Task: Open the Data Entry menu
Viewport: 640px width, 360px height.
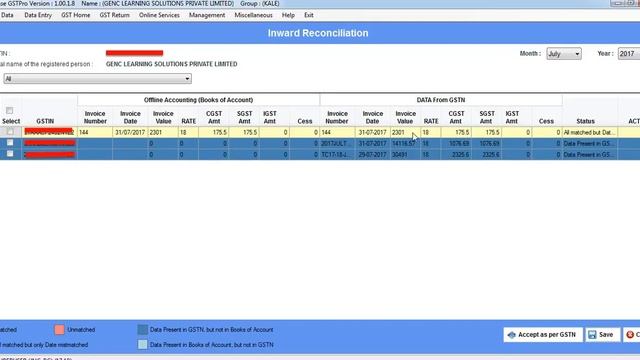Action: coord(38,15)
